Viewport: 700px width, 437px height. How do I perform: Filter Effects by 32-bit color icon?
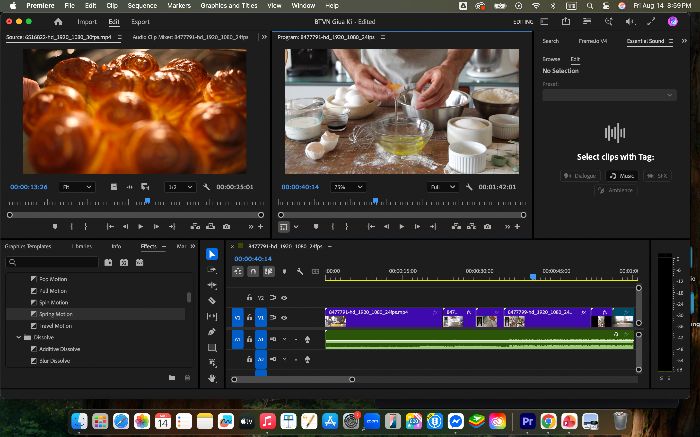tap(124, 262)
